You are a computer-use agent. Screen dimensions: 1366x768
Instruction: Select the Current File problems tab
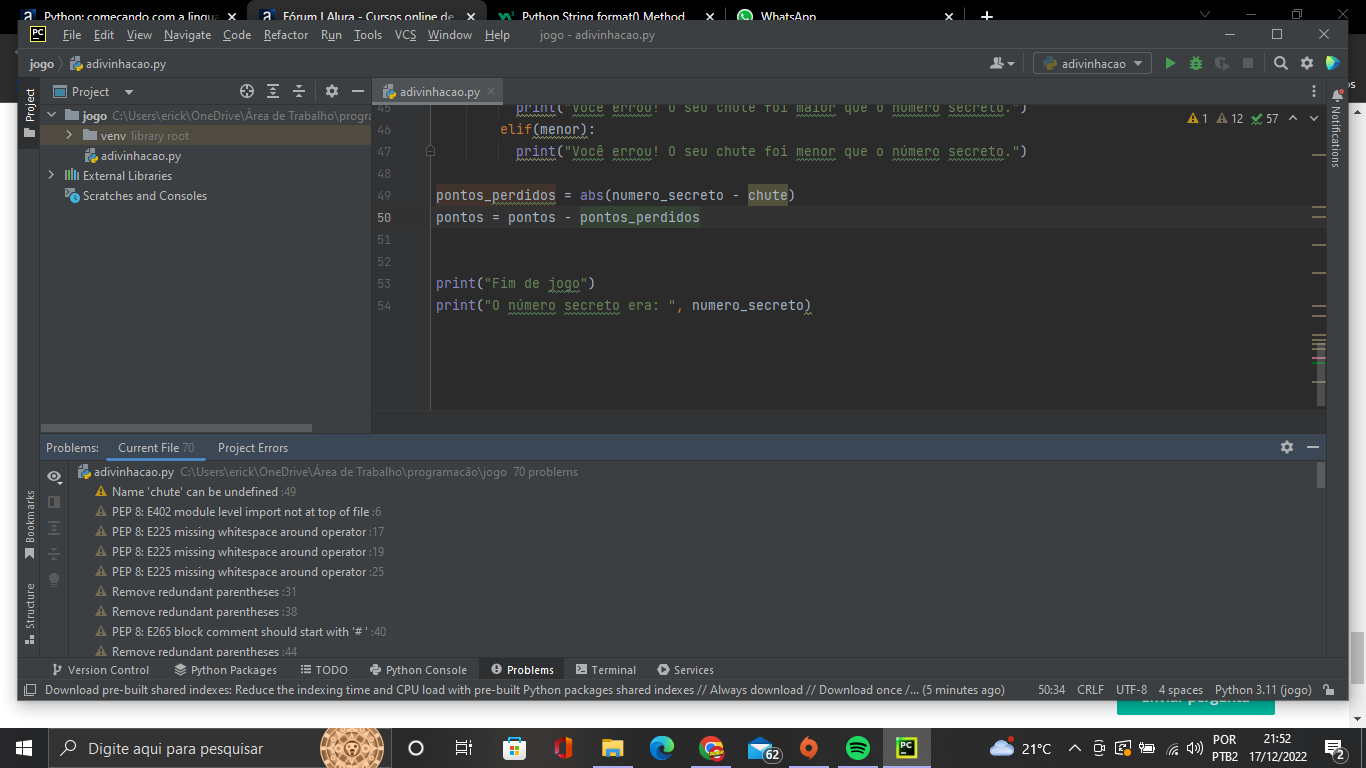pos(156,448)
